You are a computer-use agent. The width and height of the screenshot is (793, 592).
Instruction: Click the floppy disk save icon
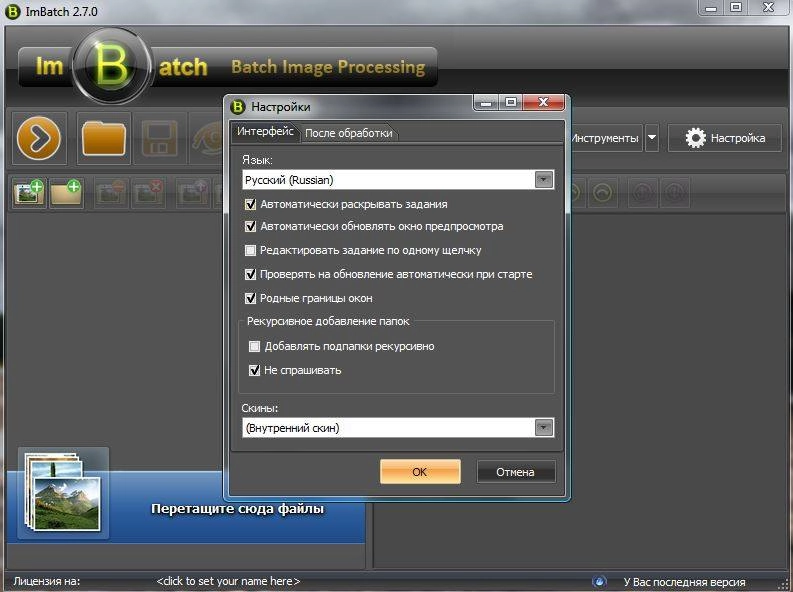[x=160, y=138]
